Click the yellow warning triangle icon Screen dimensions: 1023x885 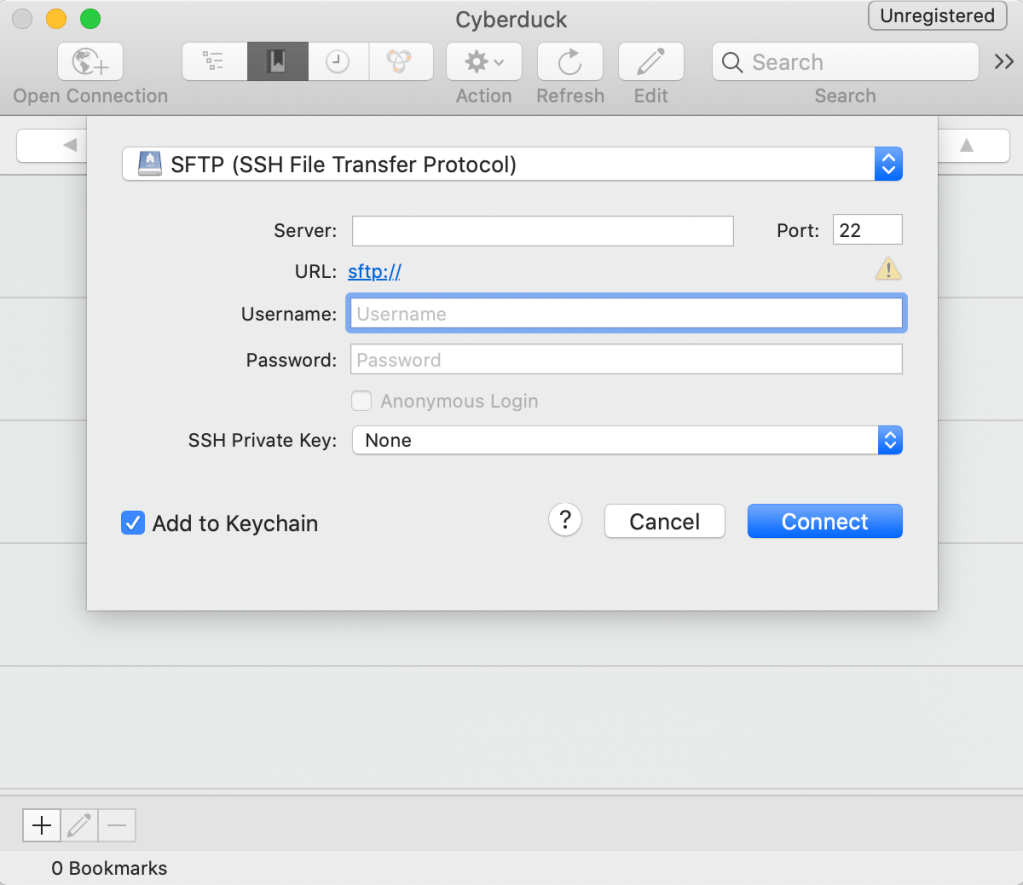point(888,269)
